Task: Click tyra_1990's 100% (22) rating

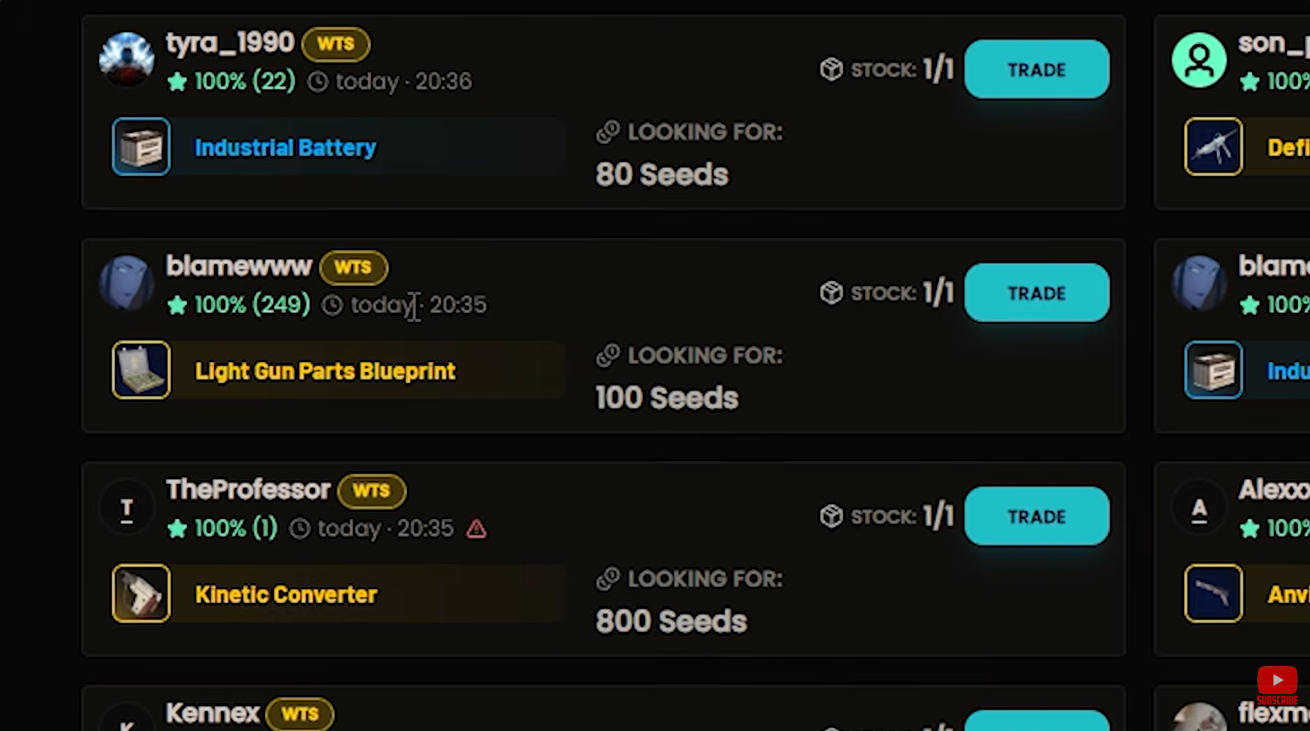Action: (232, 81)
